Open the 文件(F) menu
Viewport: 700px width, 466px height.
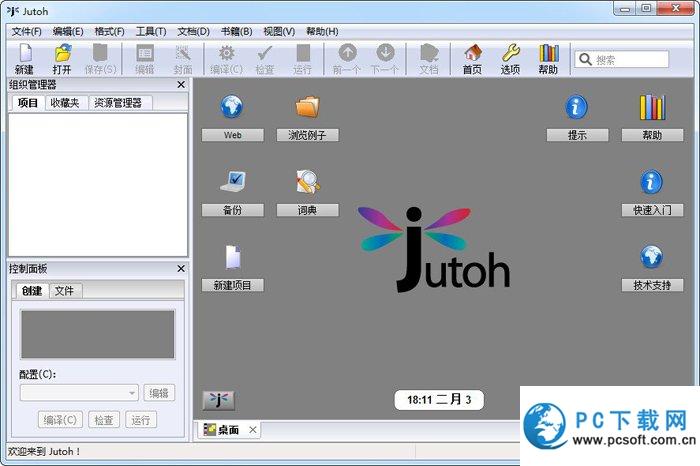[x=26, y=32]
